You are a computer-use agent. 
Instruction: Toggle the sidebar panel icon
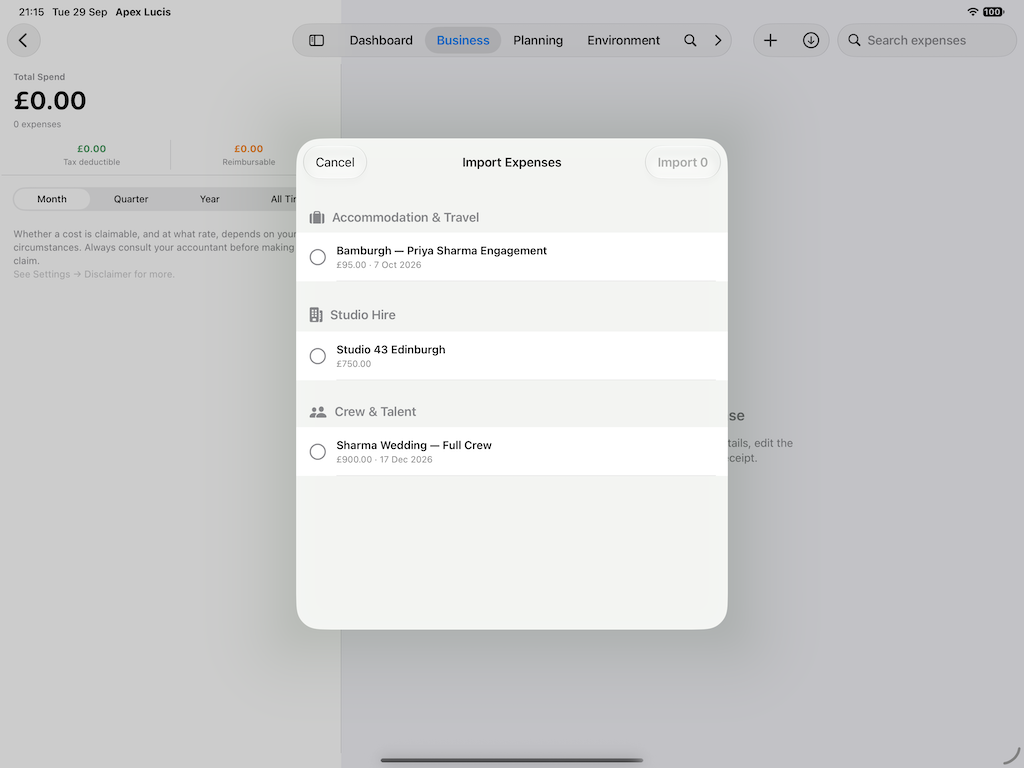pyautogui.click(x=316, y=40)
